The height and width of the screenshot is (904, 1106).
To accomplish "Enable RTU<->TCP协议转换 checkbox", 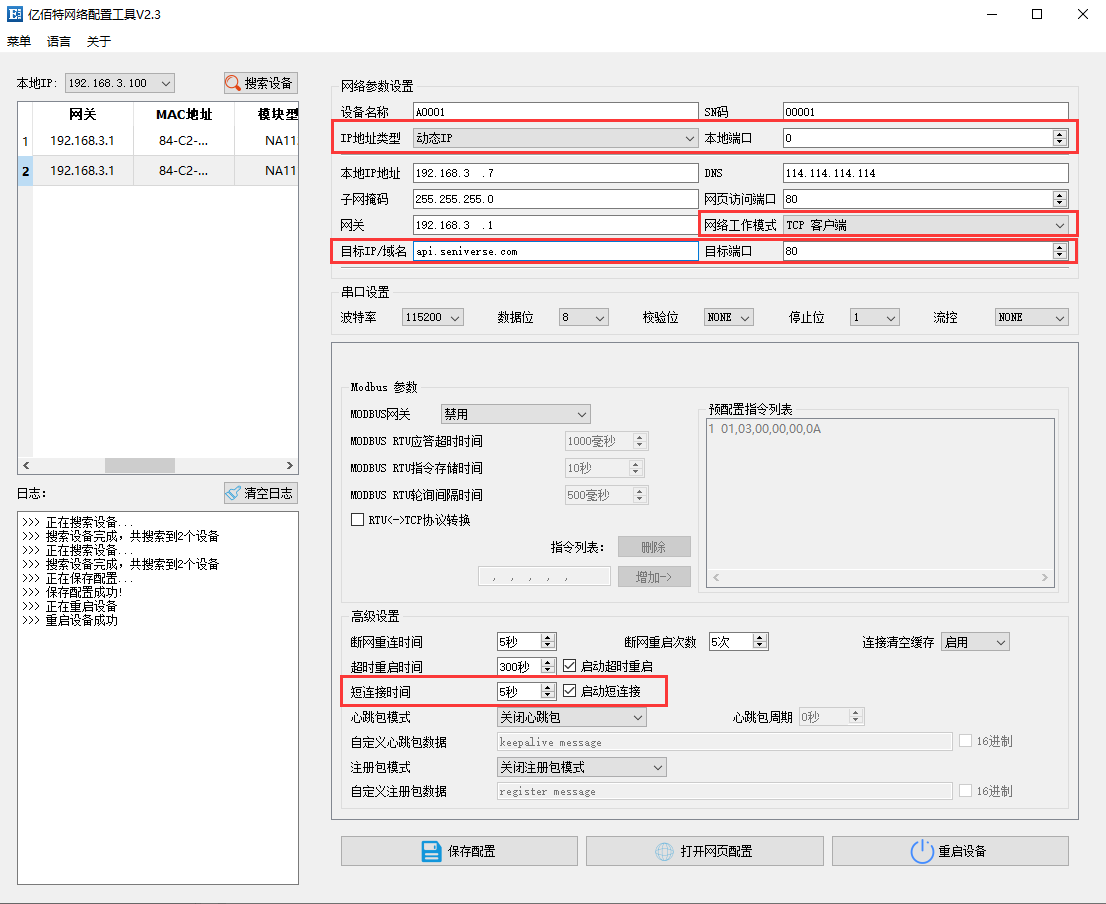I will 357,520.
